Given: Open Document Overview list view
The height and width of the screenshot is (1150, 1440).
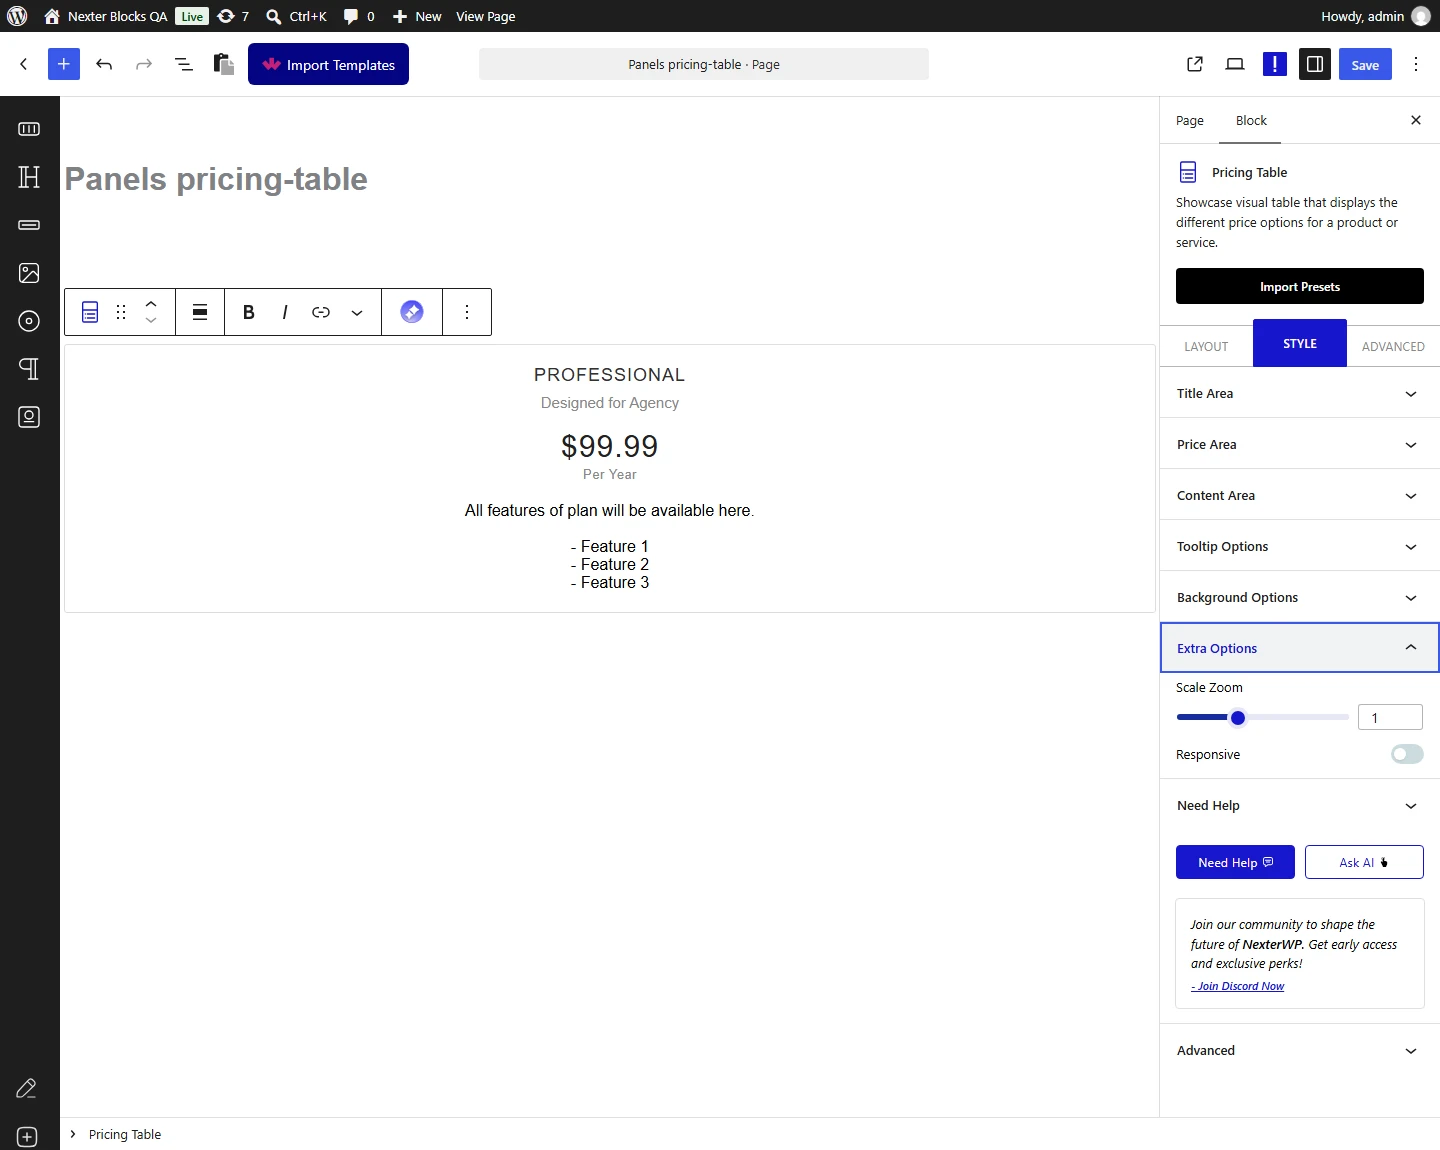Looking at the screenshot, I should click(x=184, y=64).
